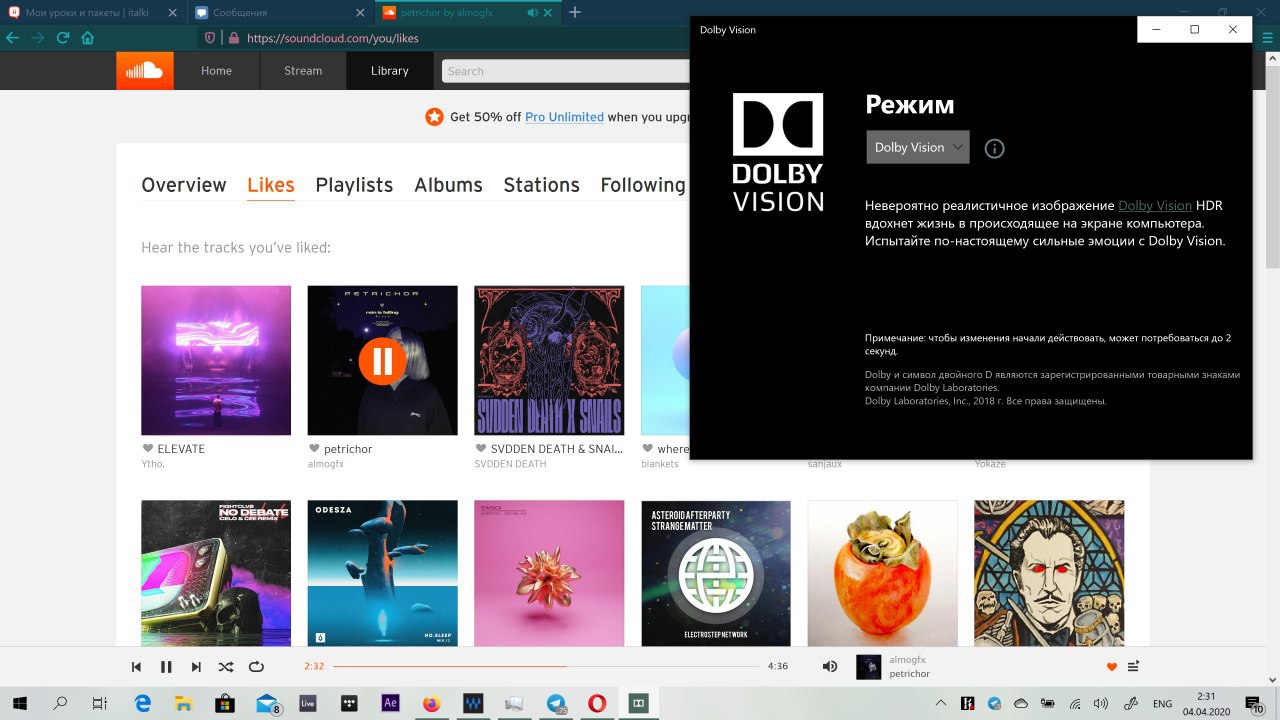Open SVDDEN DEATH X SNAILS artwork
Viewport: 1280px width, 720px height.
[549, 360]
